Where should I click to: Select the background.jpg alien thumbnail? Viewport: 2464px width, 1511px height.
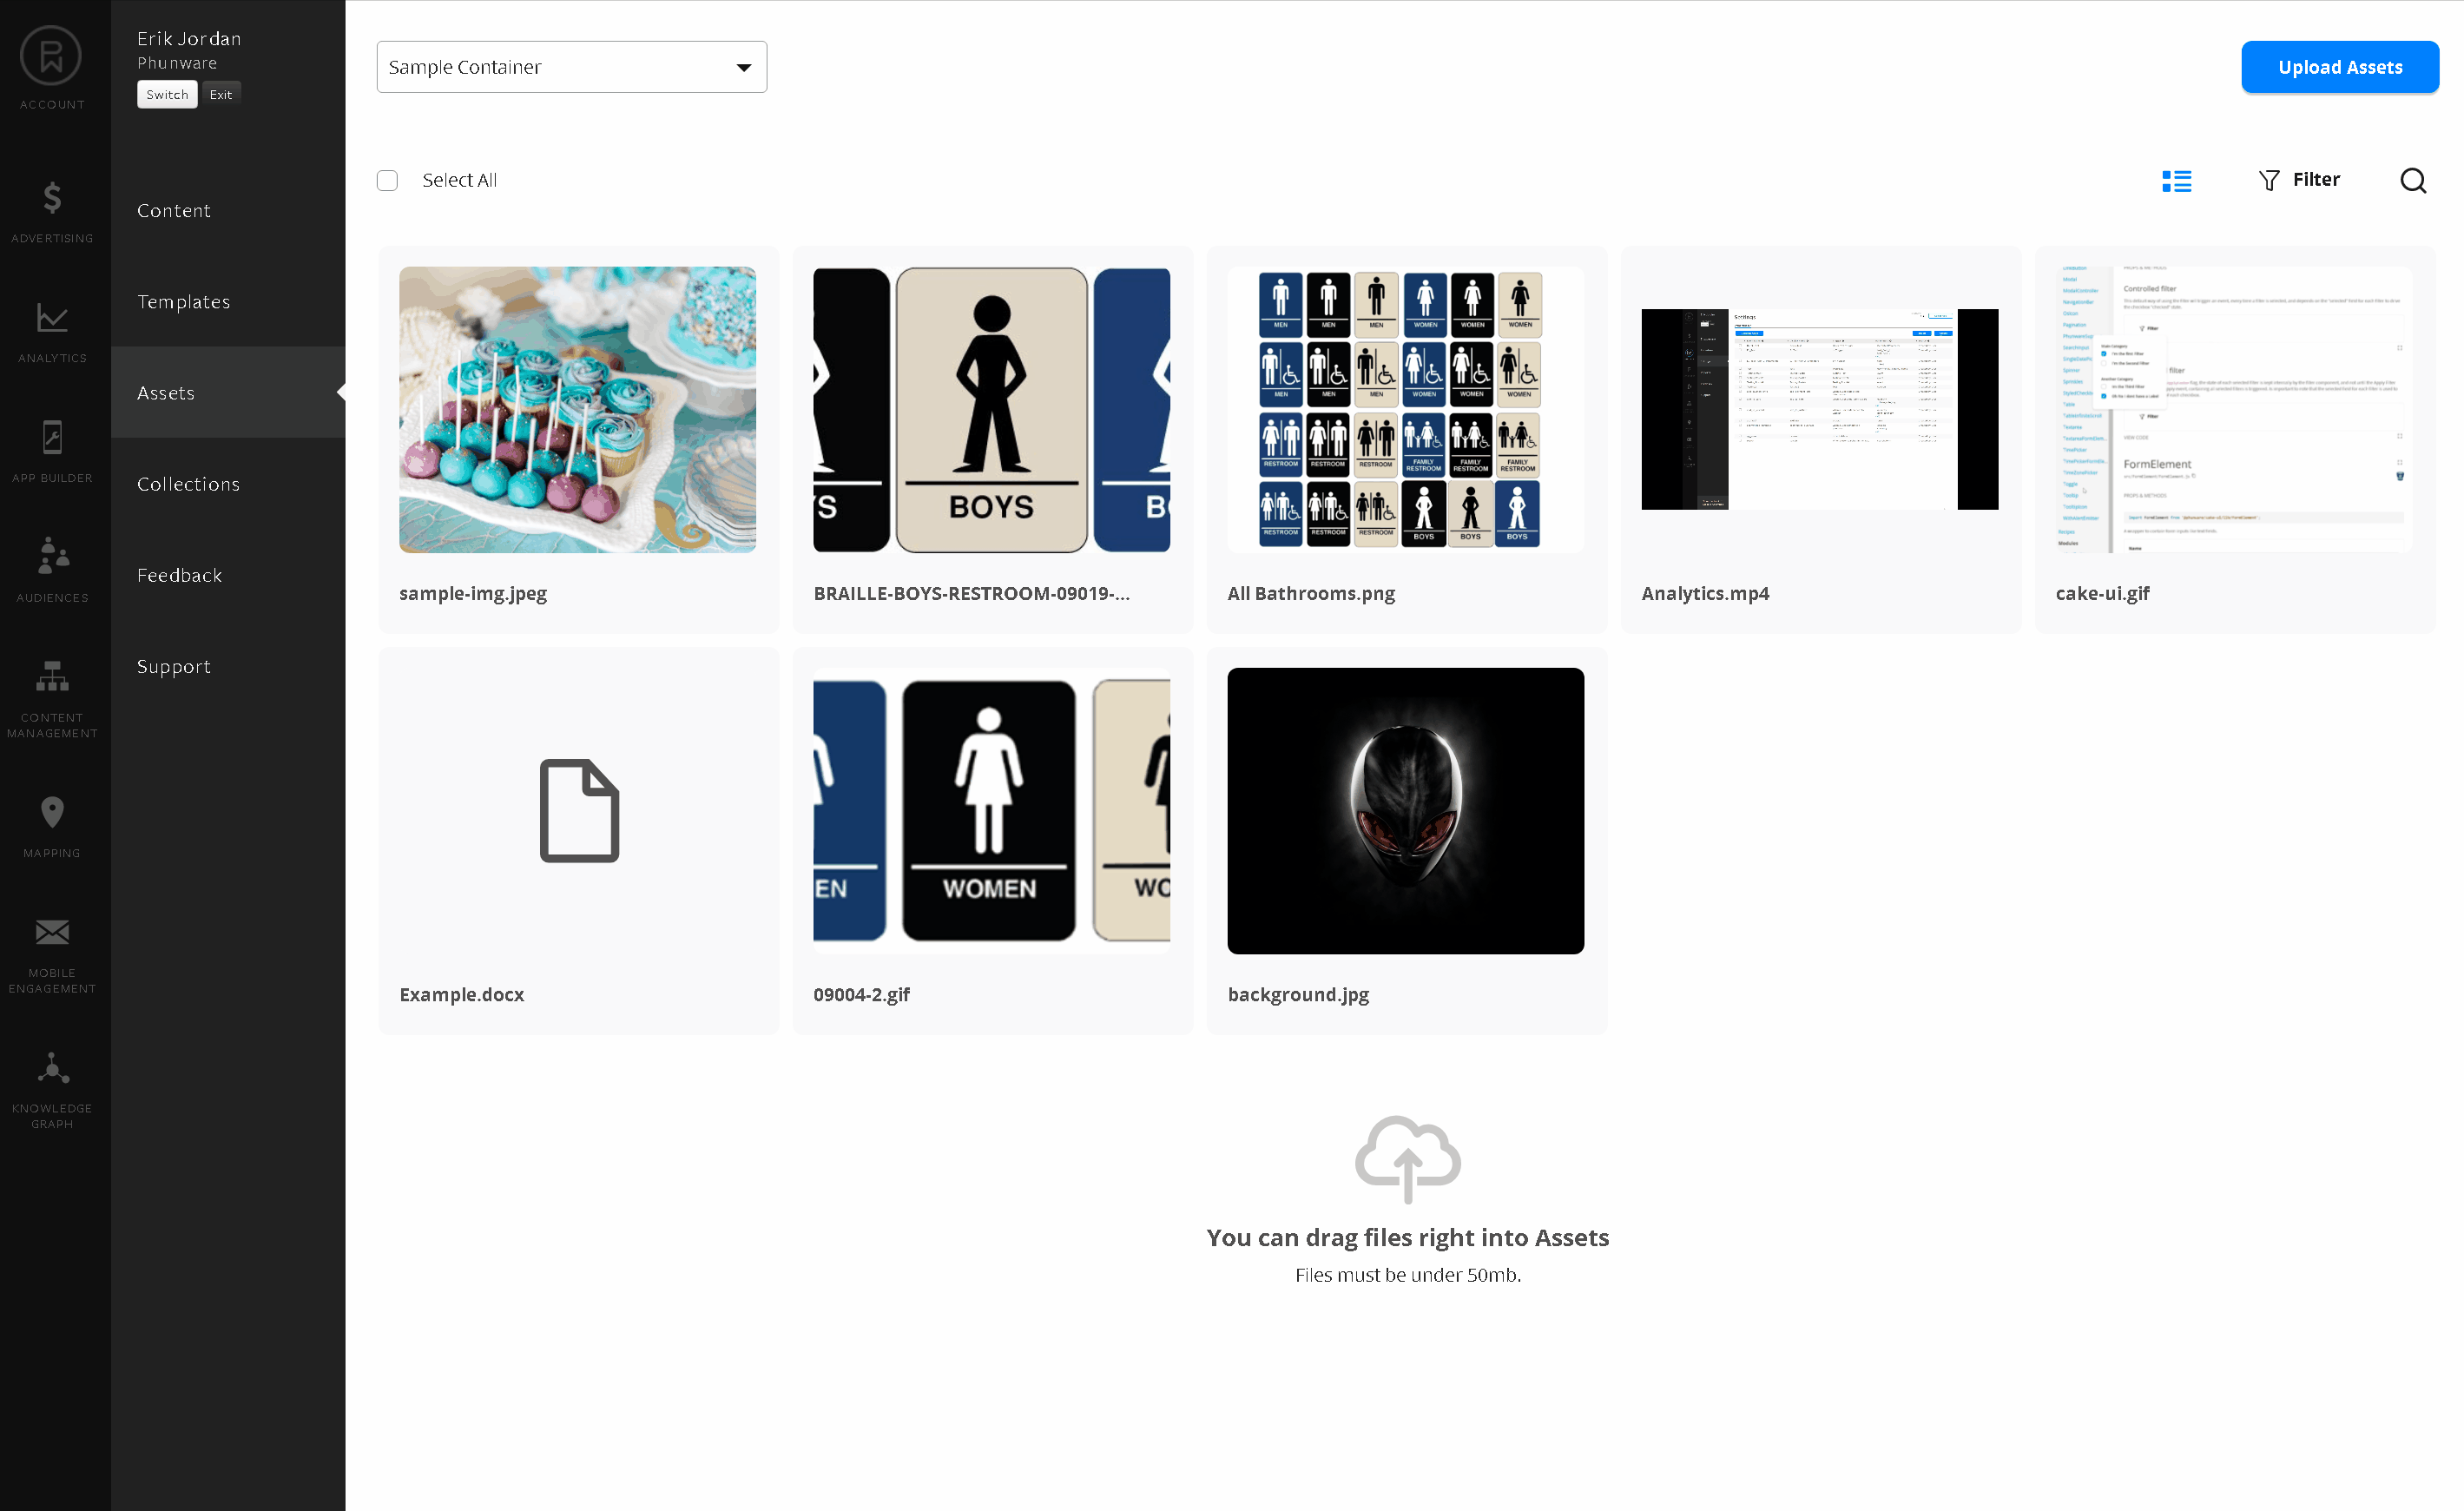click(1405, 811)
